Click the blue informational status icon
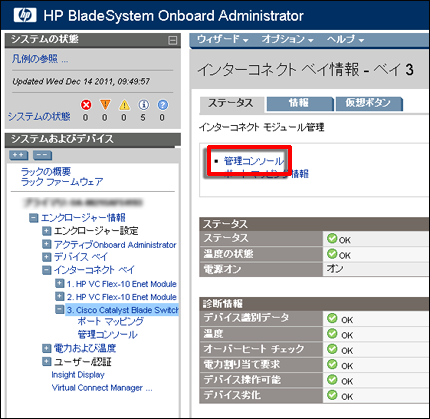This screenshot has height=419, width=430. pos(143,105)
